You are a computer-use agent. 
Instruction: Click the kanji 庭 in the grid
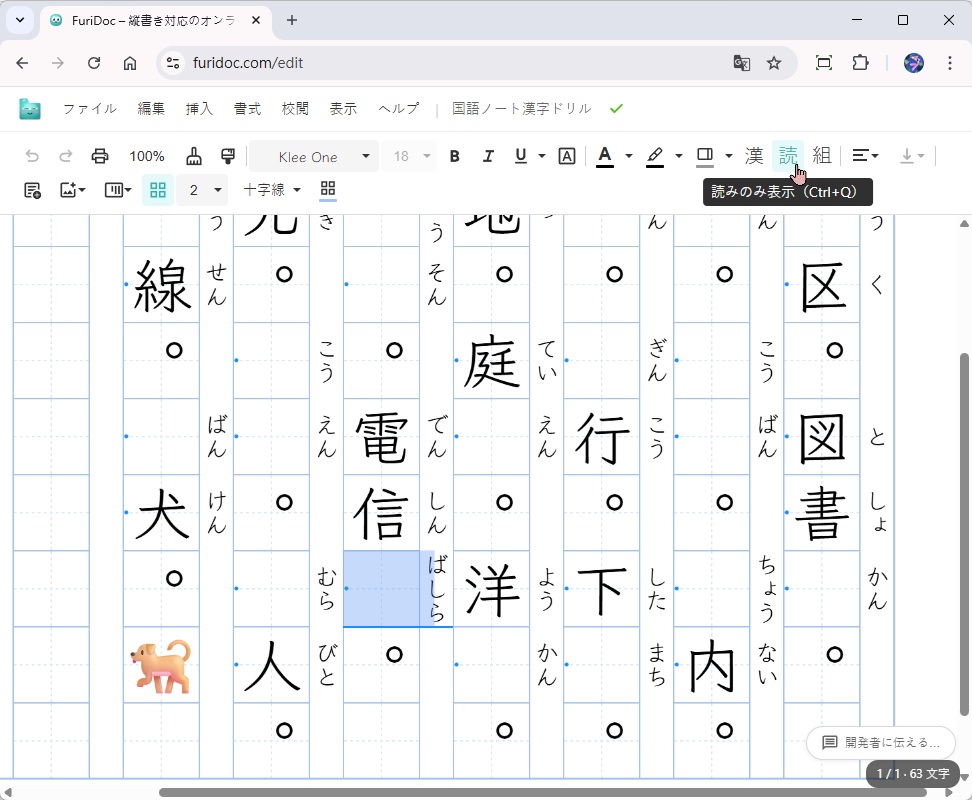tap(492, 361)
